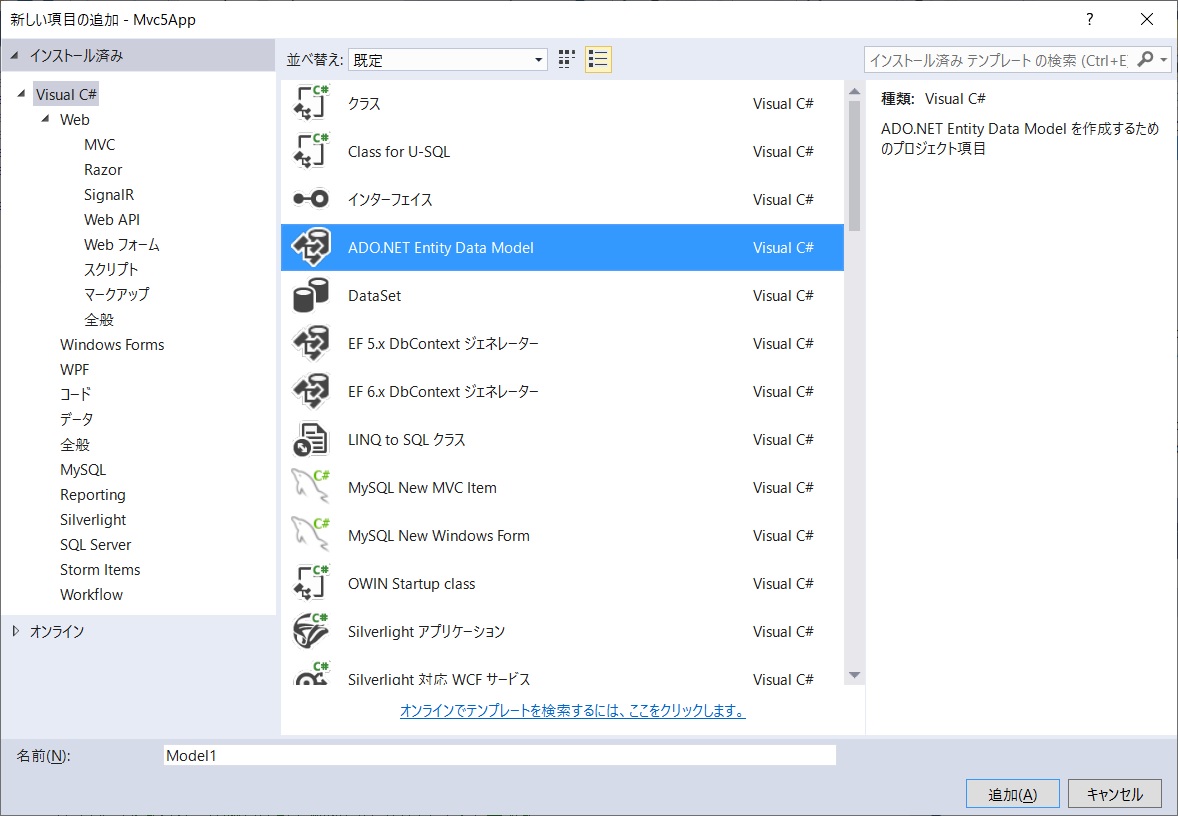1178x816 pixels.
Task: Select SQL Server category in tree
Action: [x=95, y=545]
